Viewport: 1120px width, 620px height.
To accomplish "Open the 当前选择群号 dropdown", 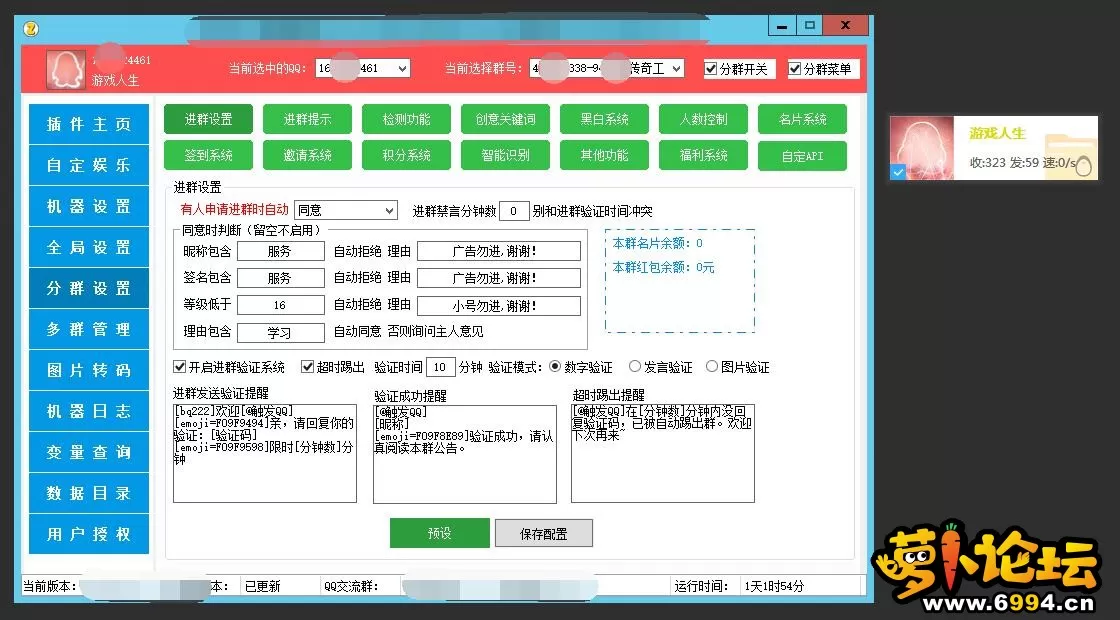I will [x=676, y=68].
